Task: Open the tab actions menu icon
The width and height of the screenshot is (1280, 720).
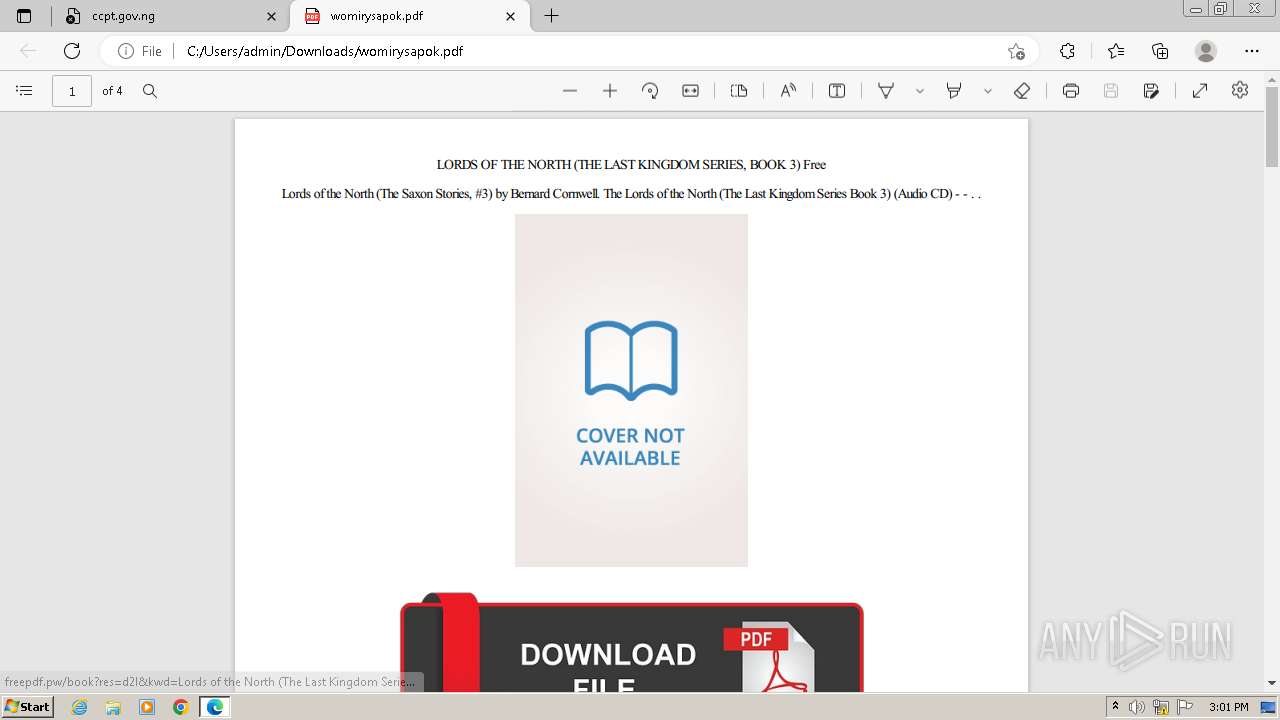Action: pyautogui.click(x=24, y=16)
